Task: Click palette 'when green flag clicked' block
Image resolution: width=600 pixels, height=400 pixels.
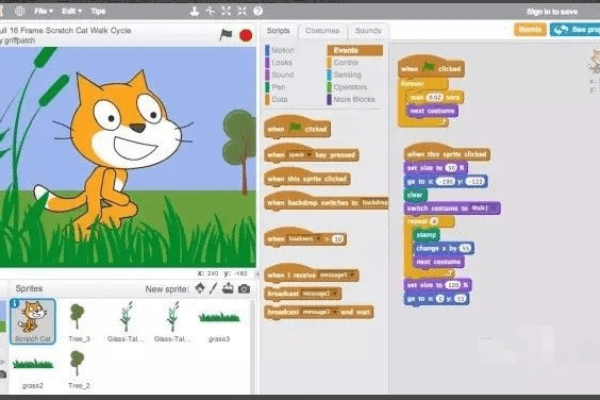Action: [297, 128]
